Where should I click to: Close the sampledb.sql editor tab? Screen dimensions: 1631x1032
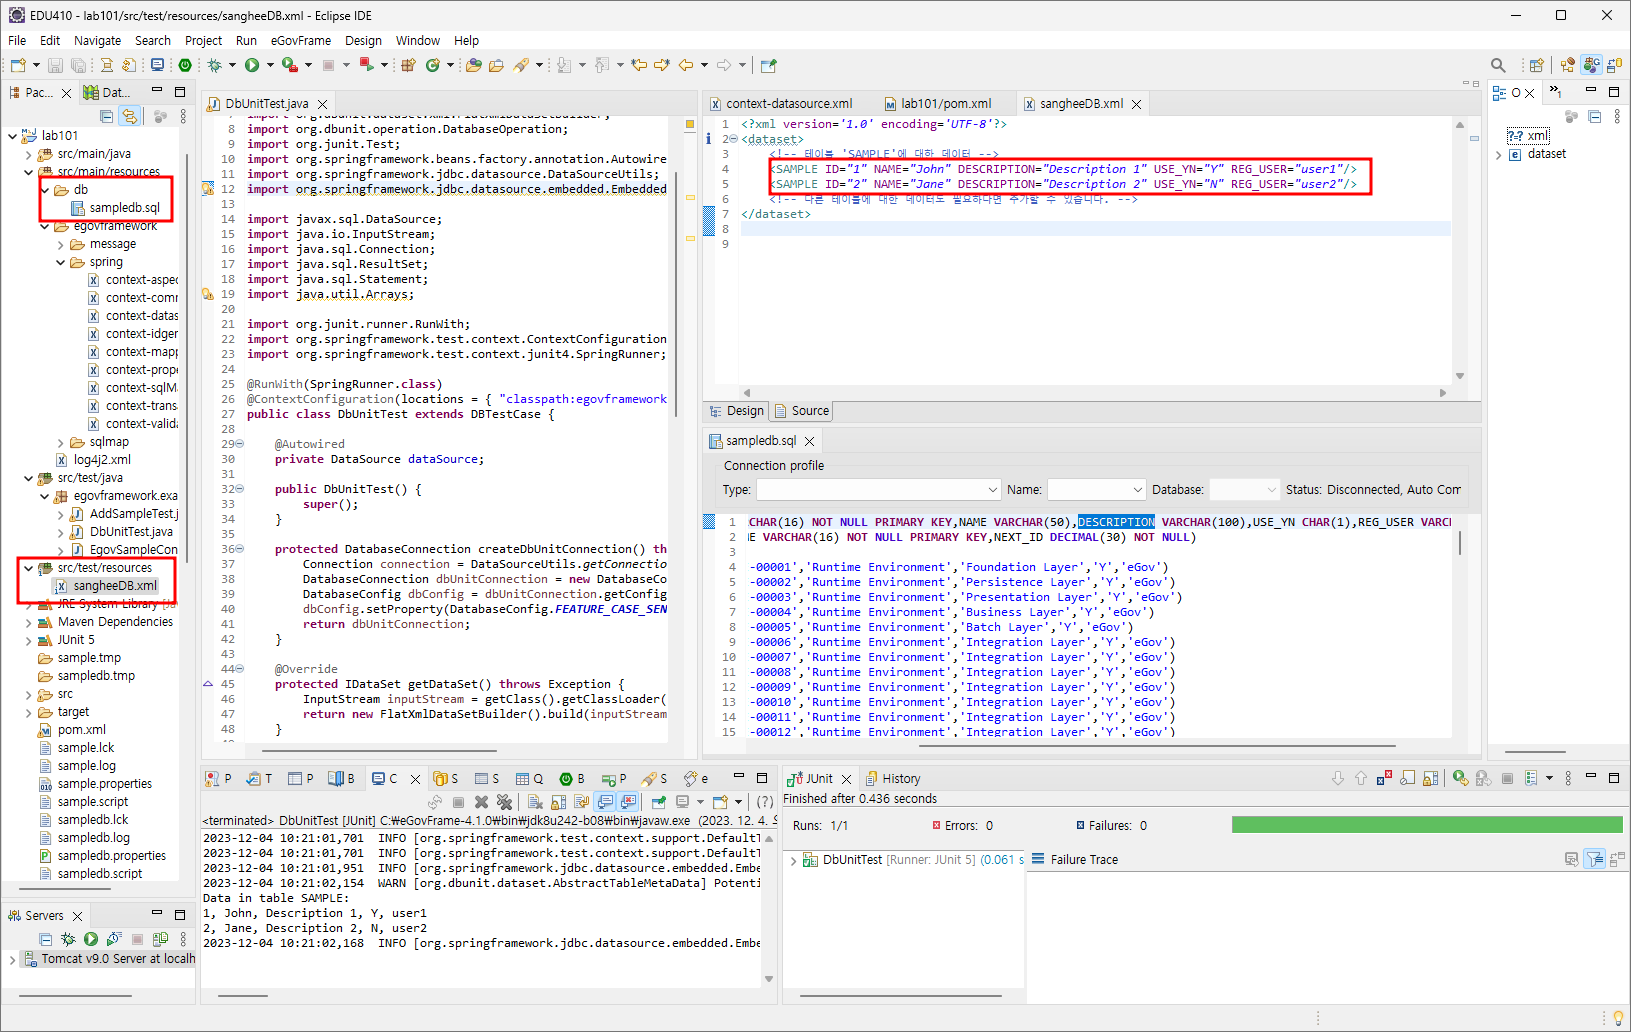coord(810,441)
